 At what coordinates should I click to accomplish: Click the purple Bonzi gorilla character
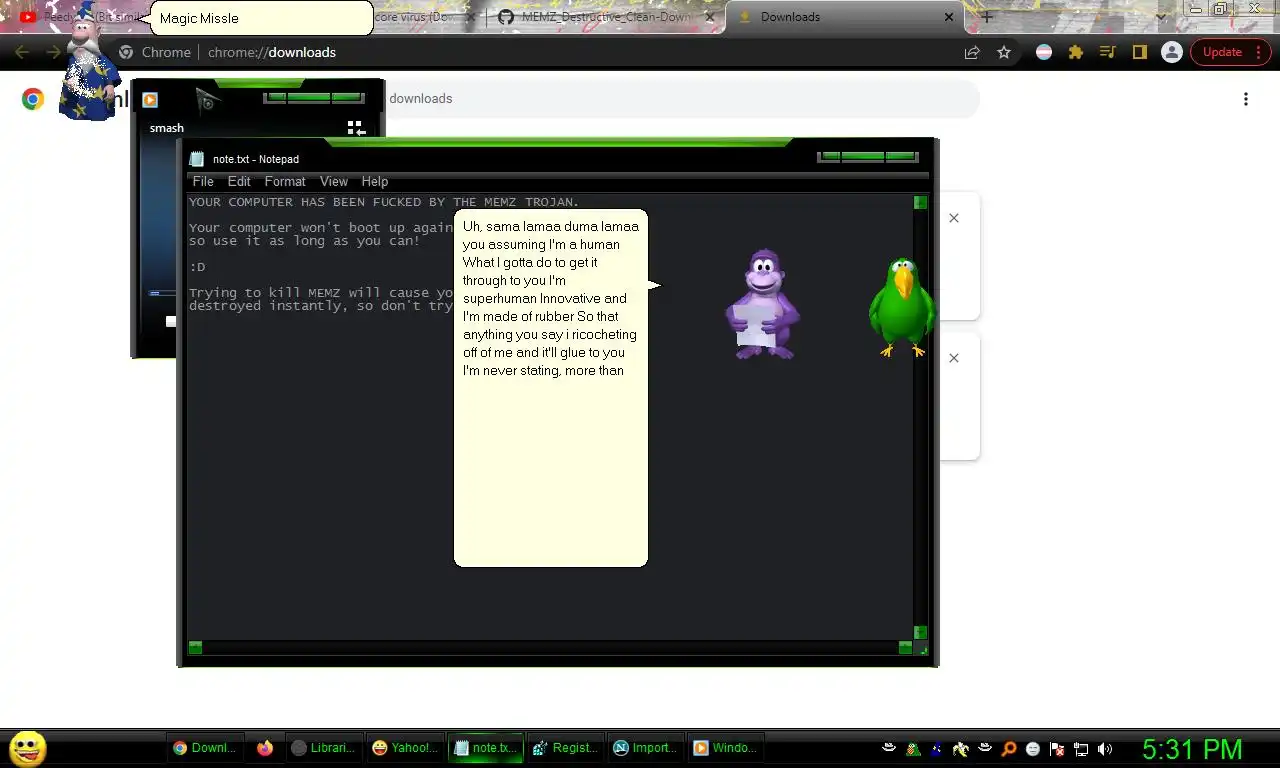763,304
